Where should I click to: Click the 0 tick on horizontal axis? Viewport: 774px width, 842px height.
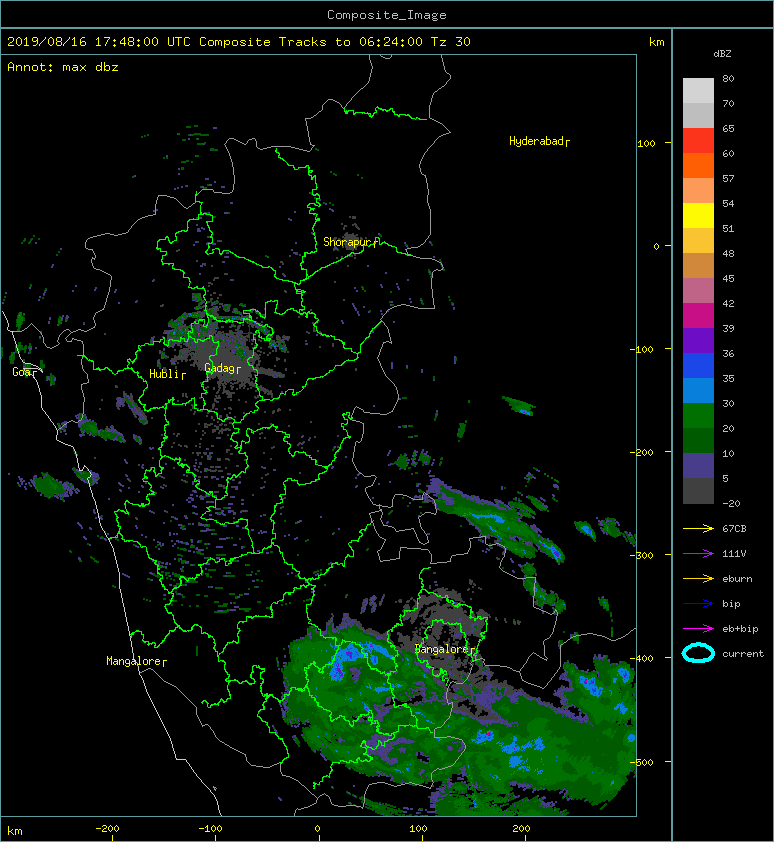click(317, 829)
